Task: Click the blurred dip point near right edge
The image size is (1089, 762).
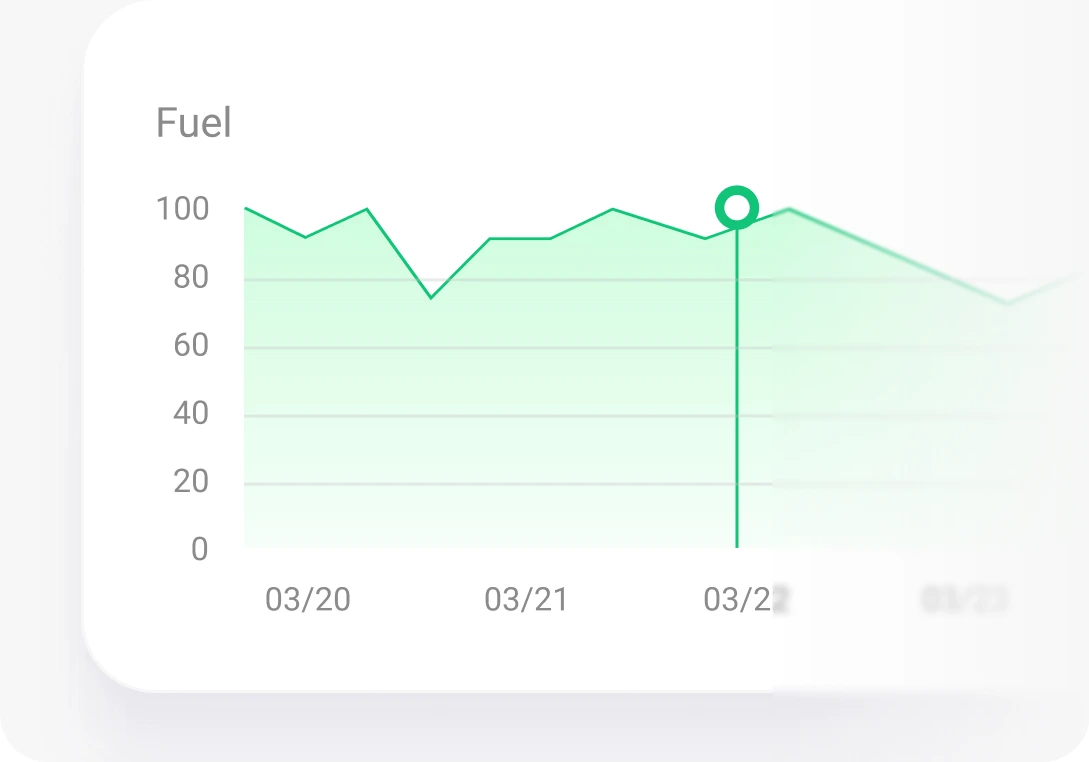Action: point(1008,302)
